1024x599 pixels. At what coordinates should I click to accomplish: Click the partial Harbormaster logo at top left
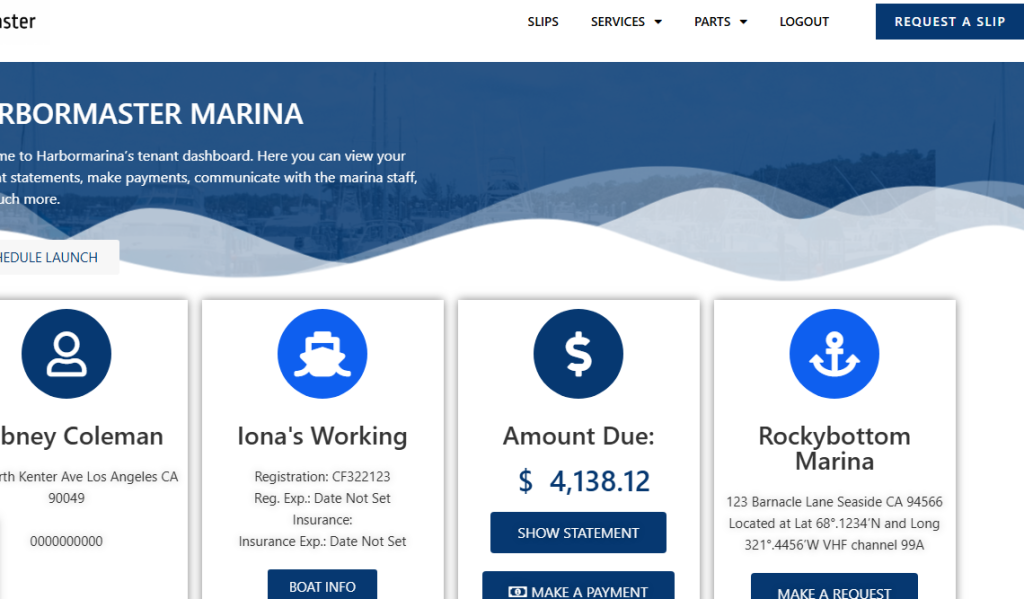coord(17,21)
